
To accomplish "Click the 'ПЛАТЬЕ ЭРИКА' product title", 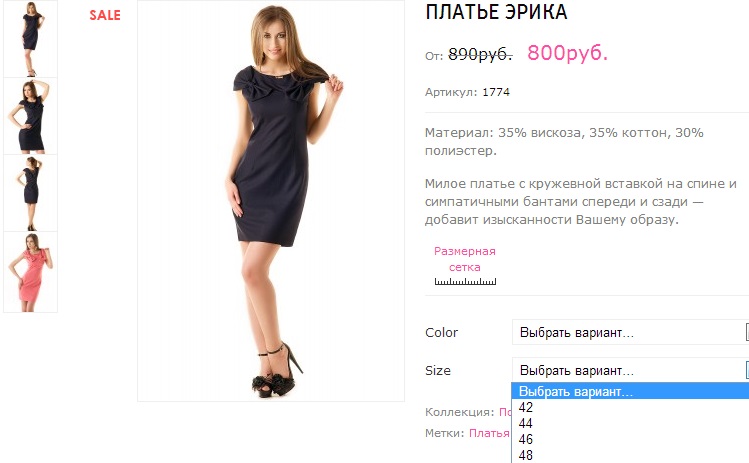I will pyautogui.click(x=496, y=13).
